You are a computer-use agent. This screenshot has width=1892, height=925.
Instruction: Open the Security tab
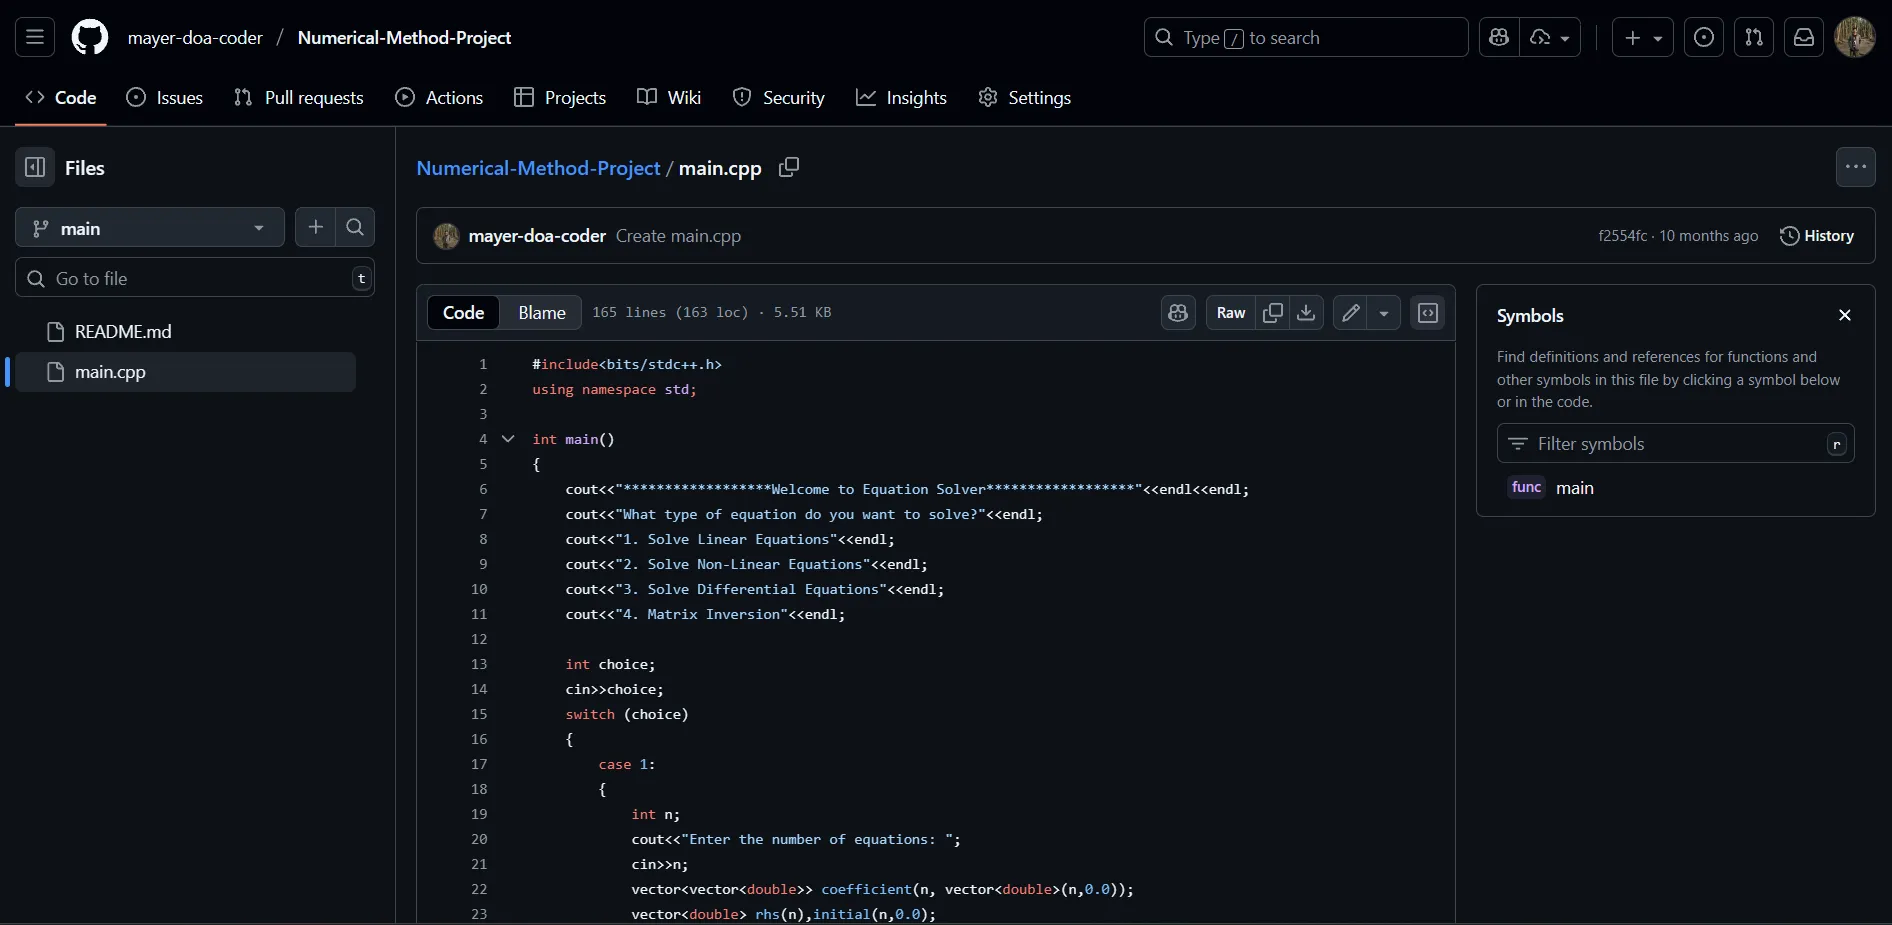coord(779,98)
